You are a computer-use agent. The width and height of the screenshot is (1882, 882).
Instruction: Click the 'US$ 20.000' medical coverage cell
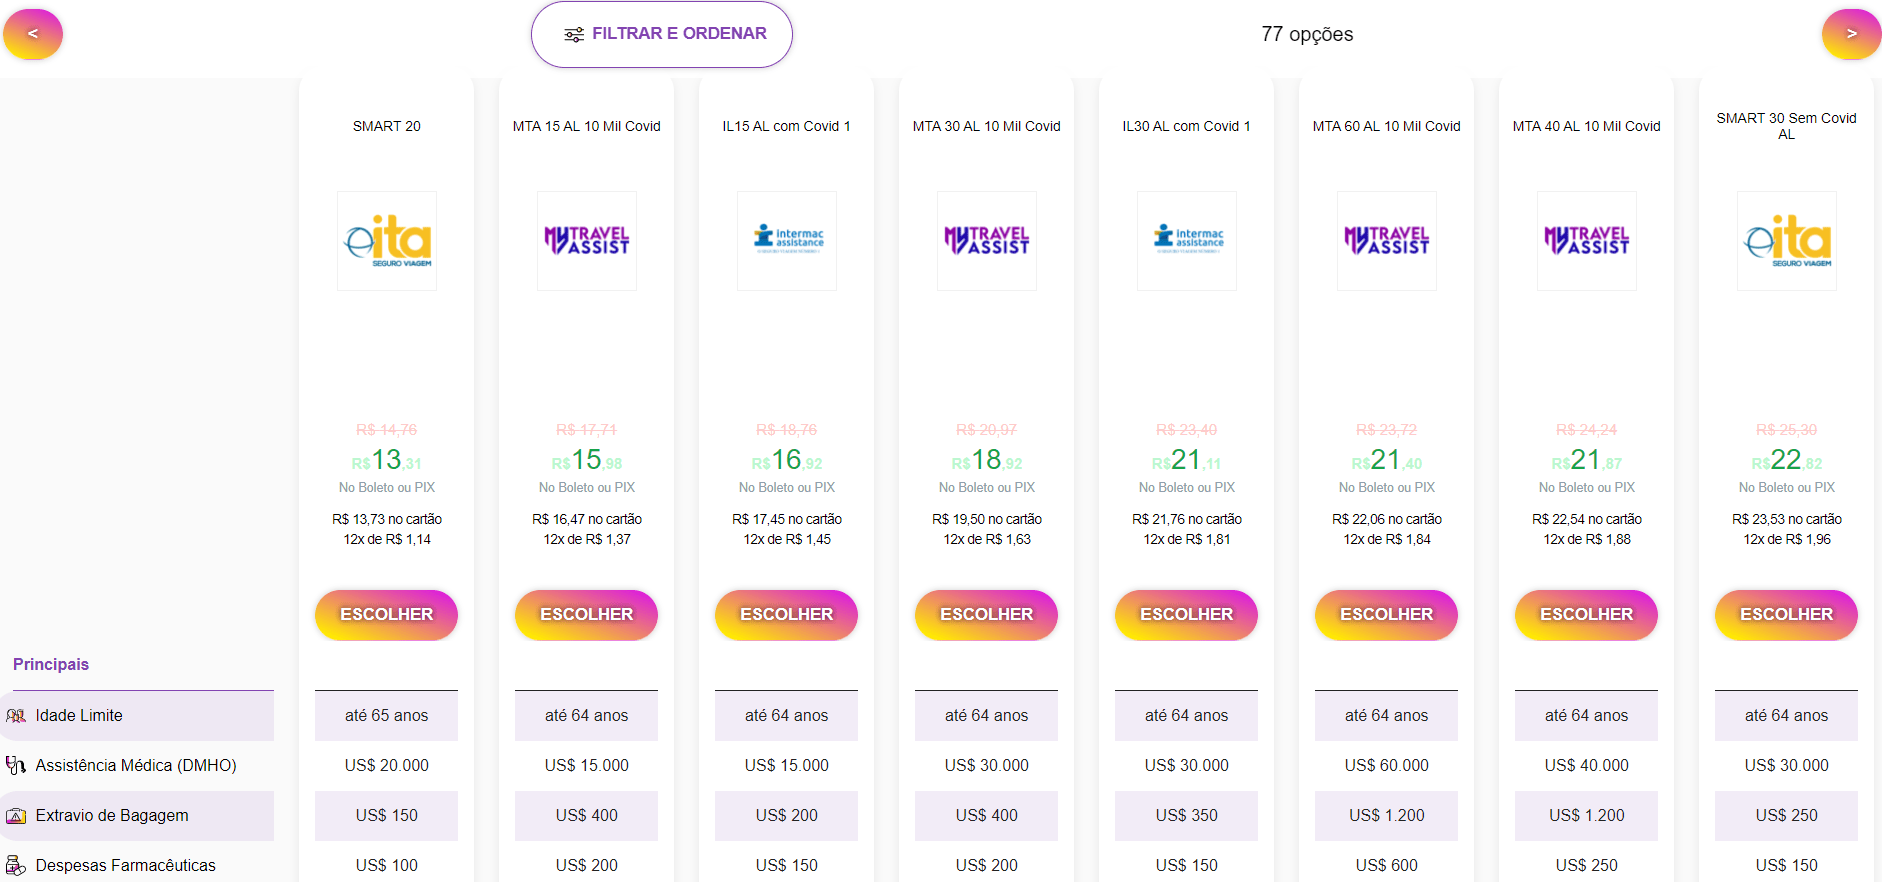(387, 766)
